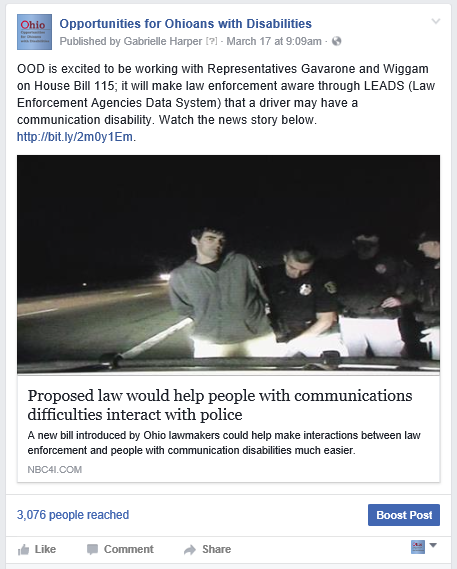457x569 pixels.
Task: Click the thumbs-up Like icon
Action: [x=23, y=549]
